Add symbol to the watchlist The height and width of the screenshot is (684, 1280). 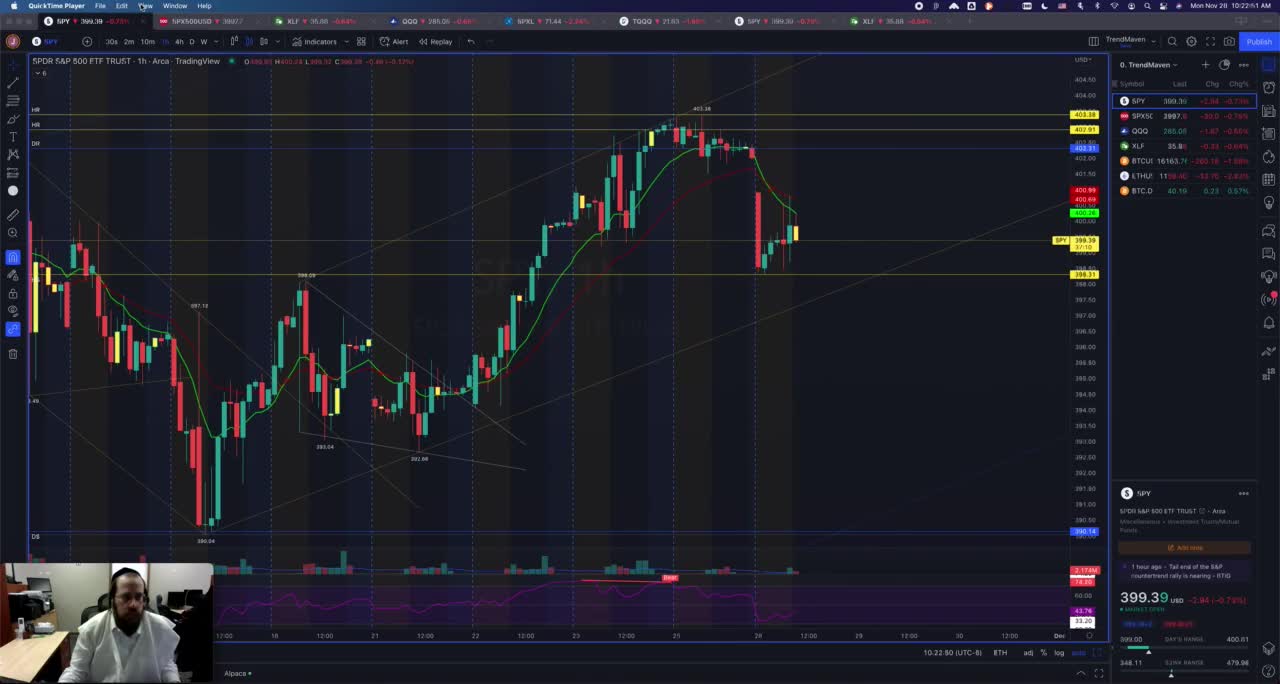point(1205,65)
